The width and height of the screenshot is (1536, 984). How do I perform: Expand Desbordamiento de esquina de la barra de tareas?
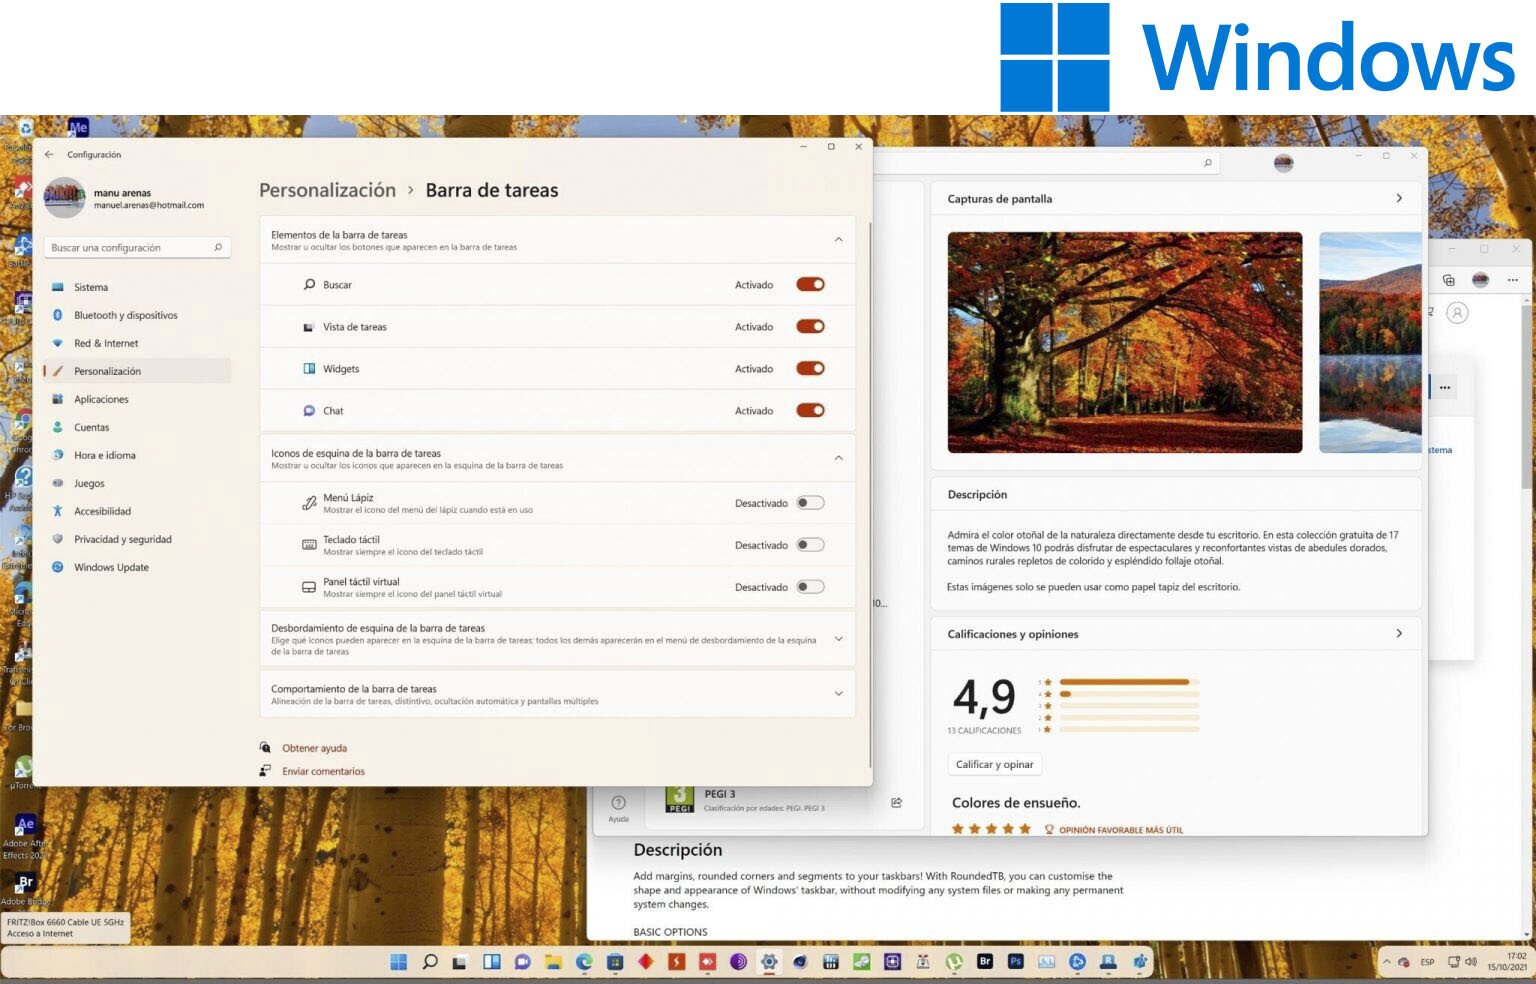point(839,638)
